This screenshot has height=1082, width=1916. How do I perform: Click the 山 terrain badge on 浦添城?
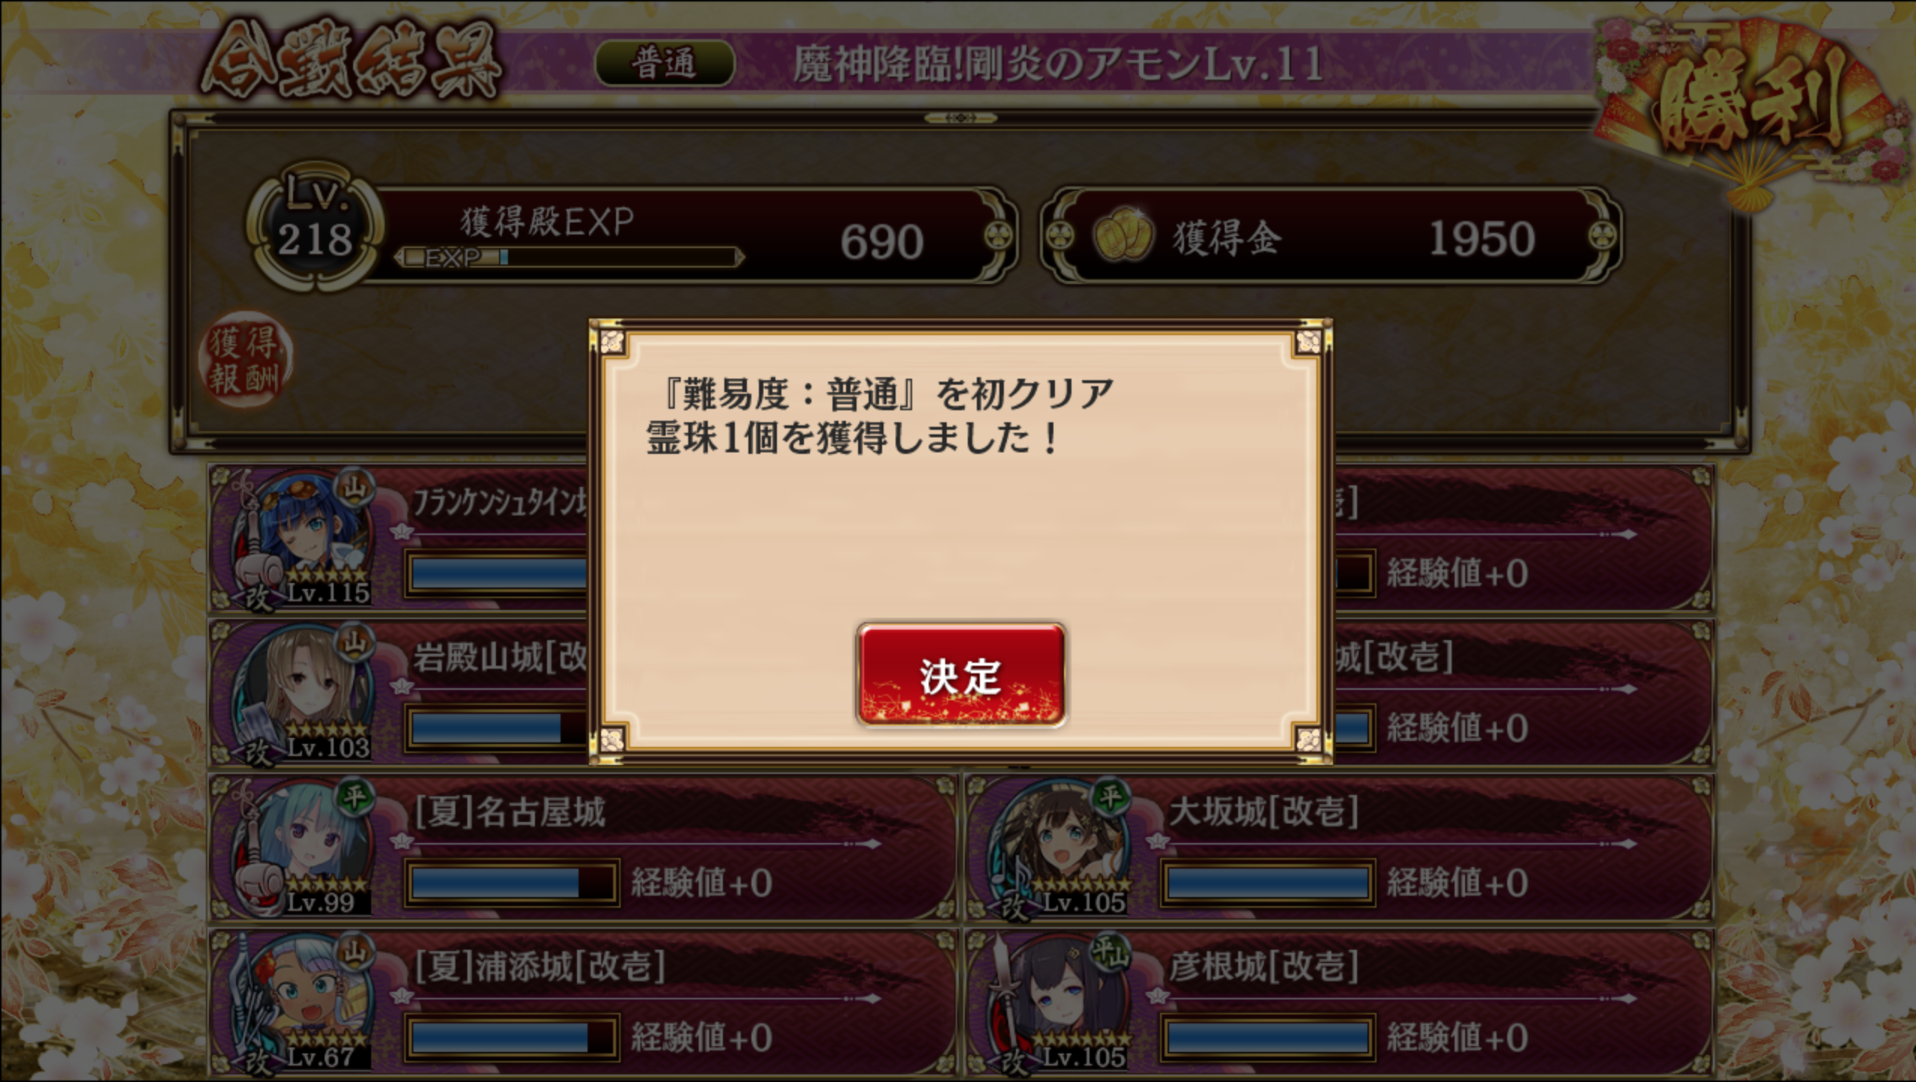[354, 952]
